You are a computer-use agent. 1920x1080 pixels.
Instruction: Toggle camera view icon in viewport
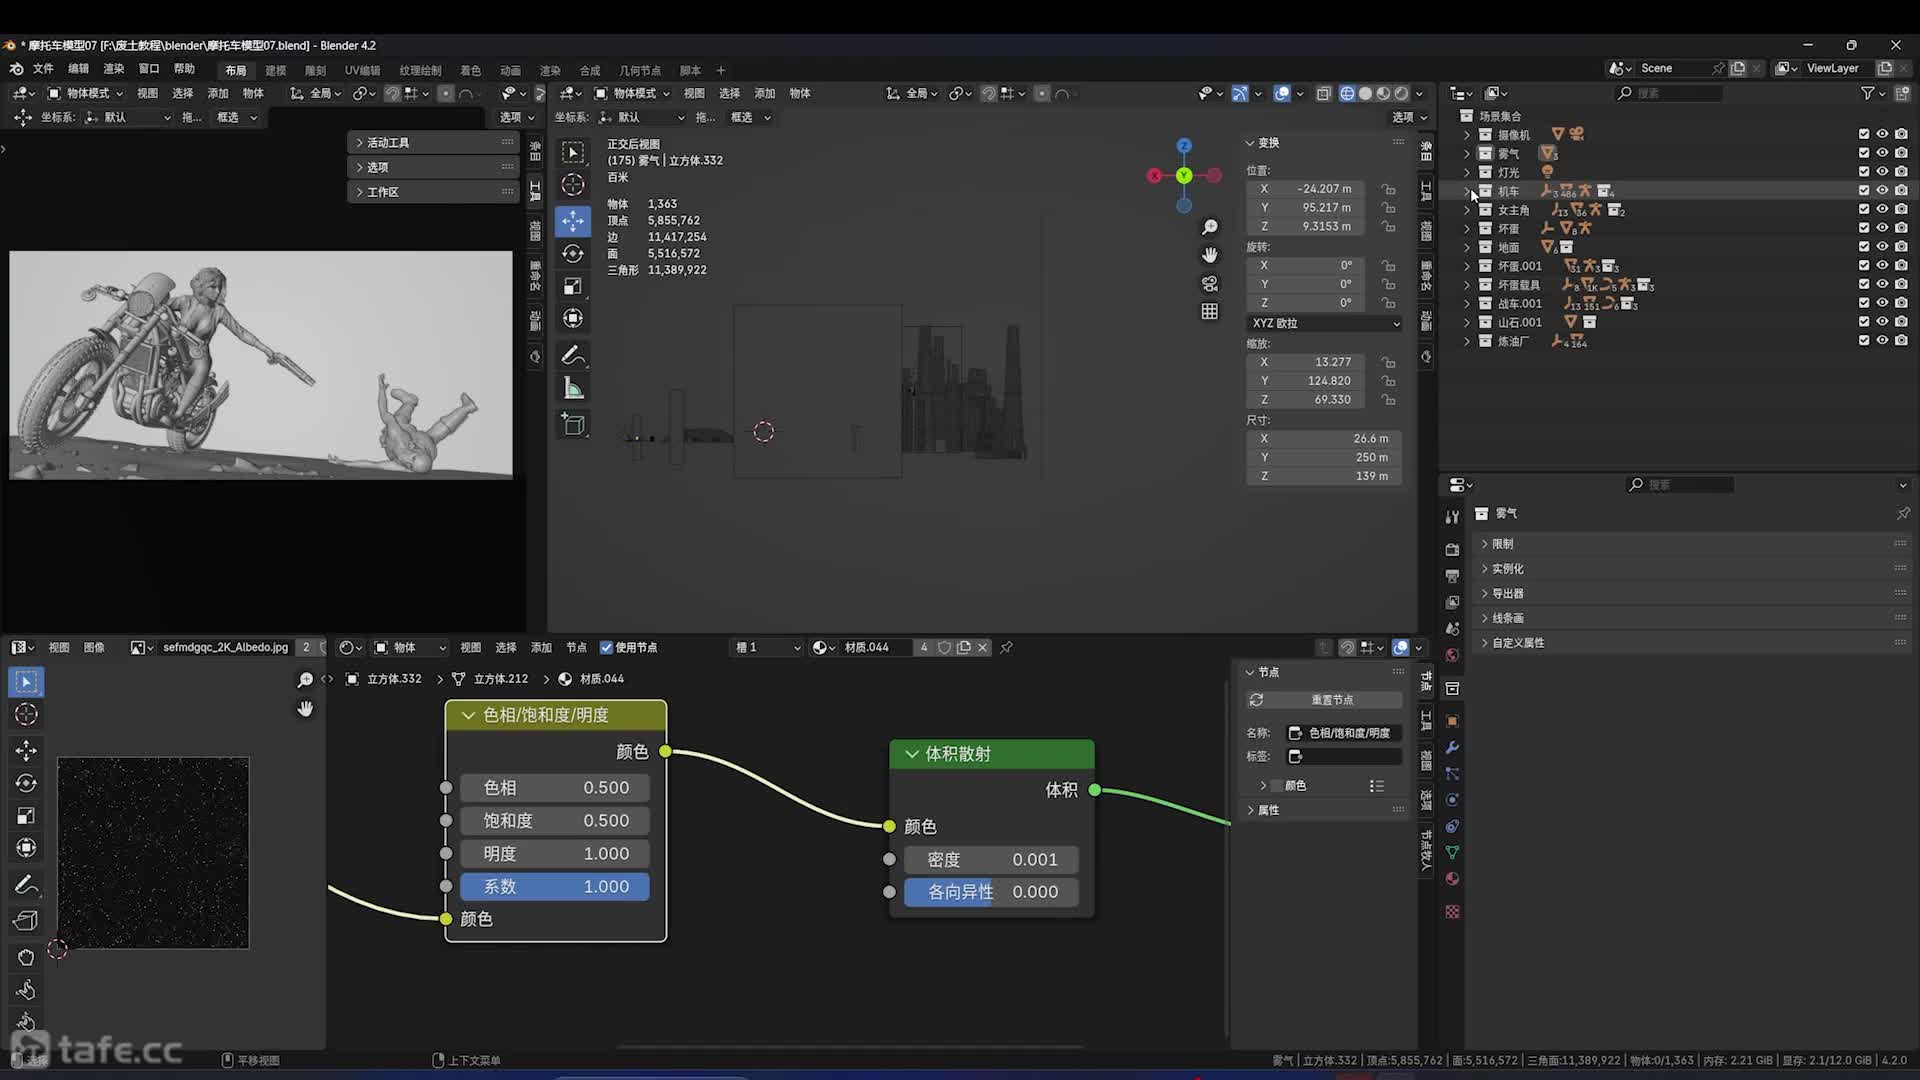(1210, 284)
